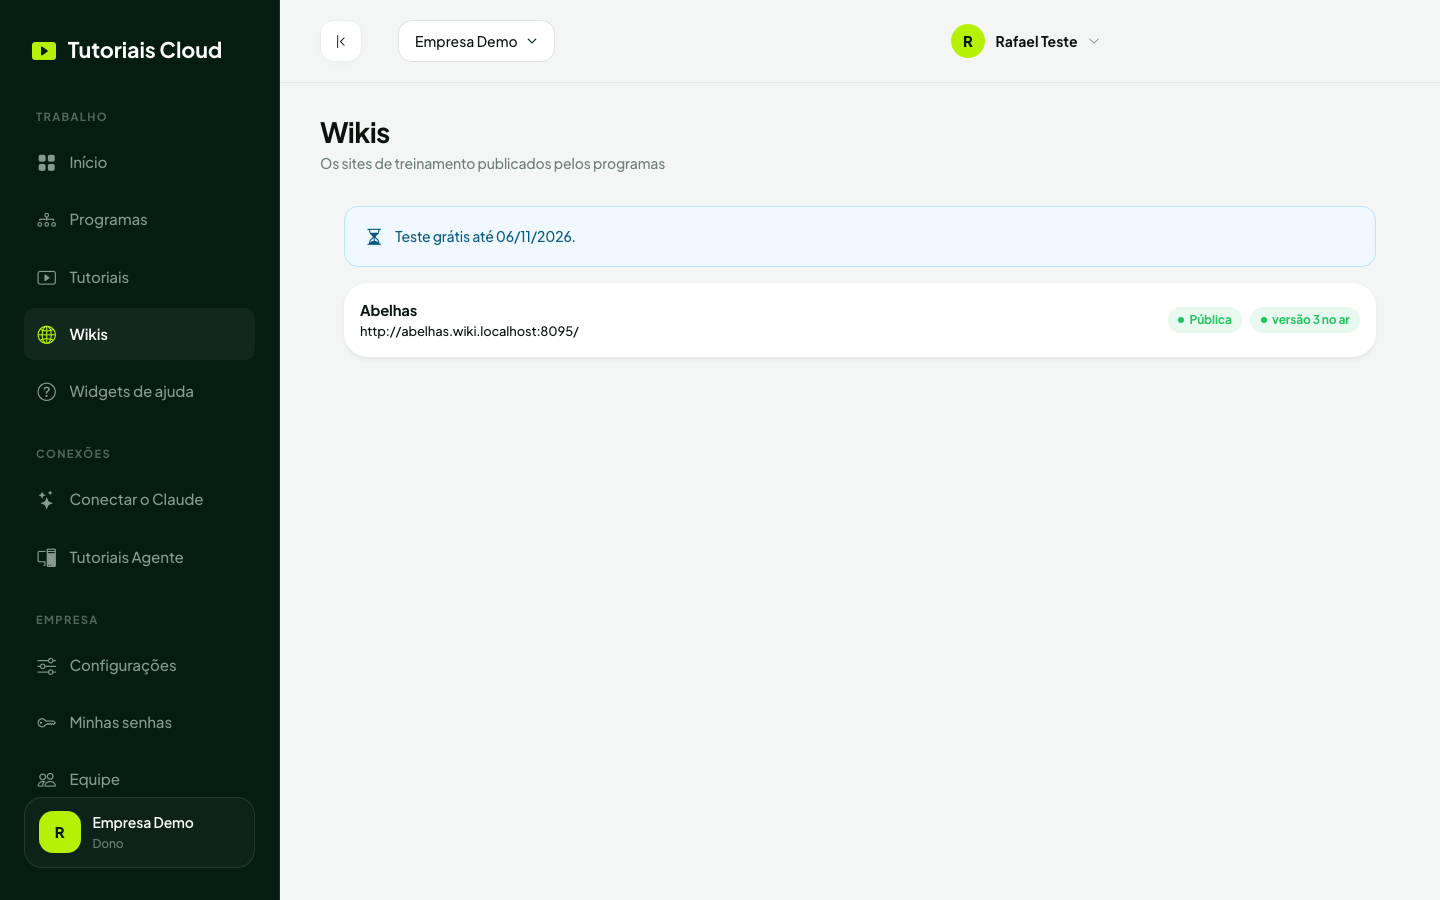This screenshot has height=900, width=1440.
Task: Open the Empresa Demo company dropdown
Action: pos(476,41)
